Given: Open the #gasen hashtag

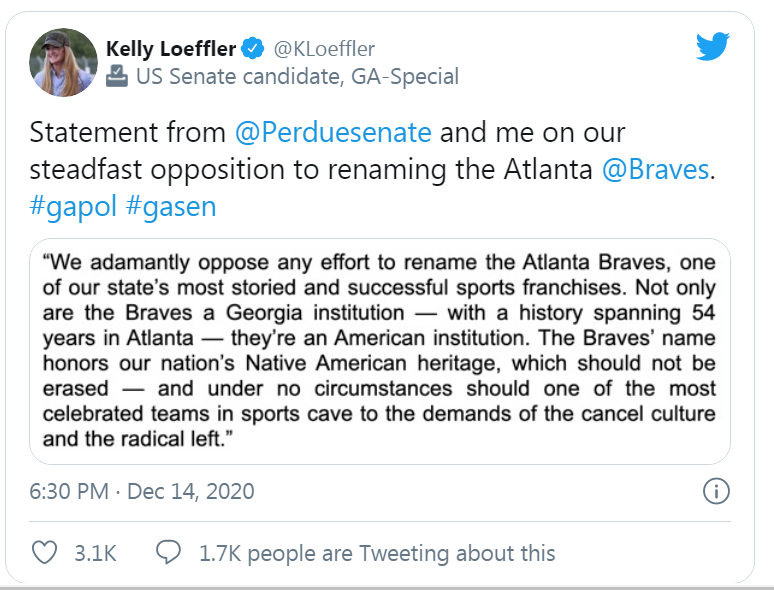Looking at the screenshot, I should click(171, 206).
